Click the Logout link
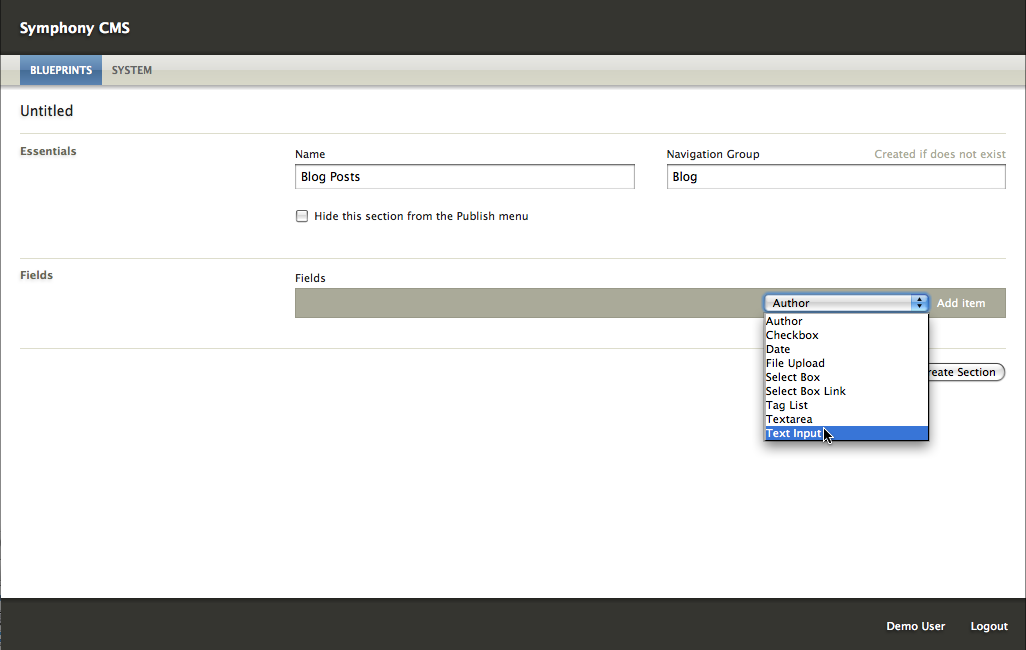 point(989,626)
